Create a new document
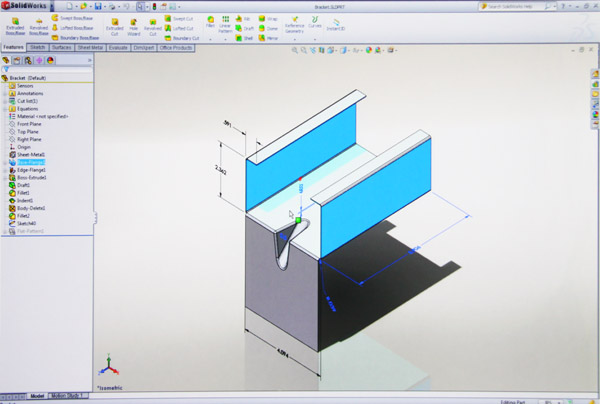The width and height of the screenshot is (600, 404). [x=69, y=6]
